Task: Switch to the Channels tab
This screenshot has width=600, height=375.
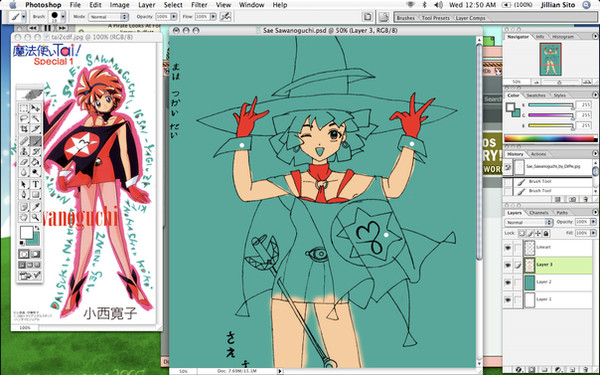Action: (x=539, y=213)
